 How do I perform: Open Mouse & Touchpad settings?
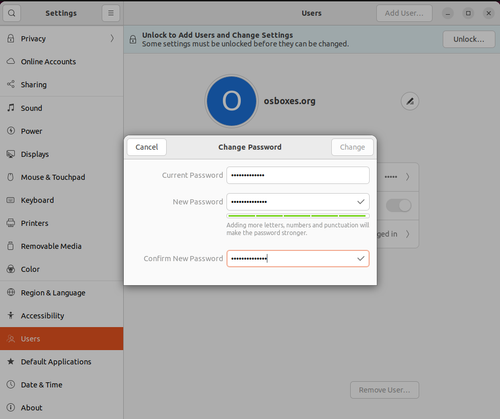point(62,177)
